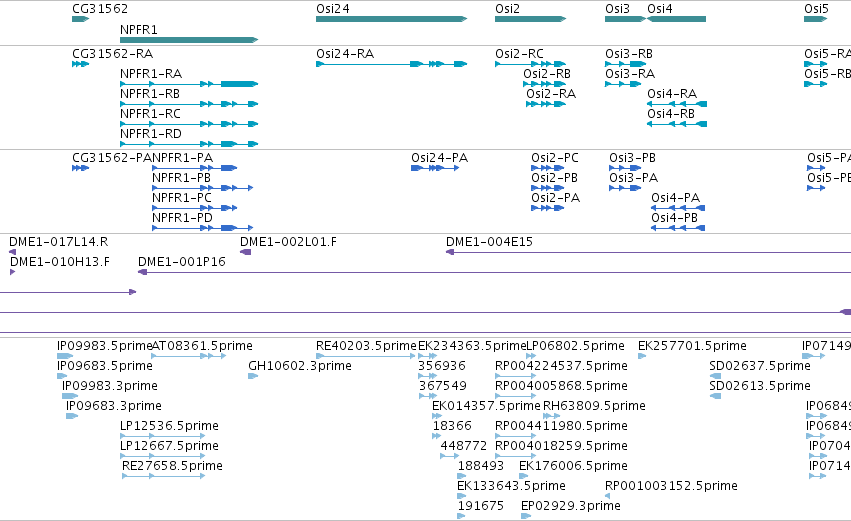The width and height of the screenshot is (851, 521).
Task: Select protein Osi4-PA
Action: coord(676,198)
